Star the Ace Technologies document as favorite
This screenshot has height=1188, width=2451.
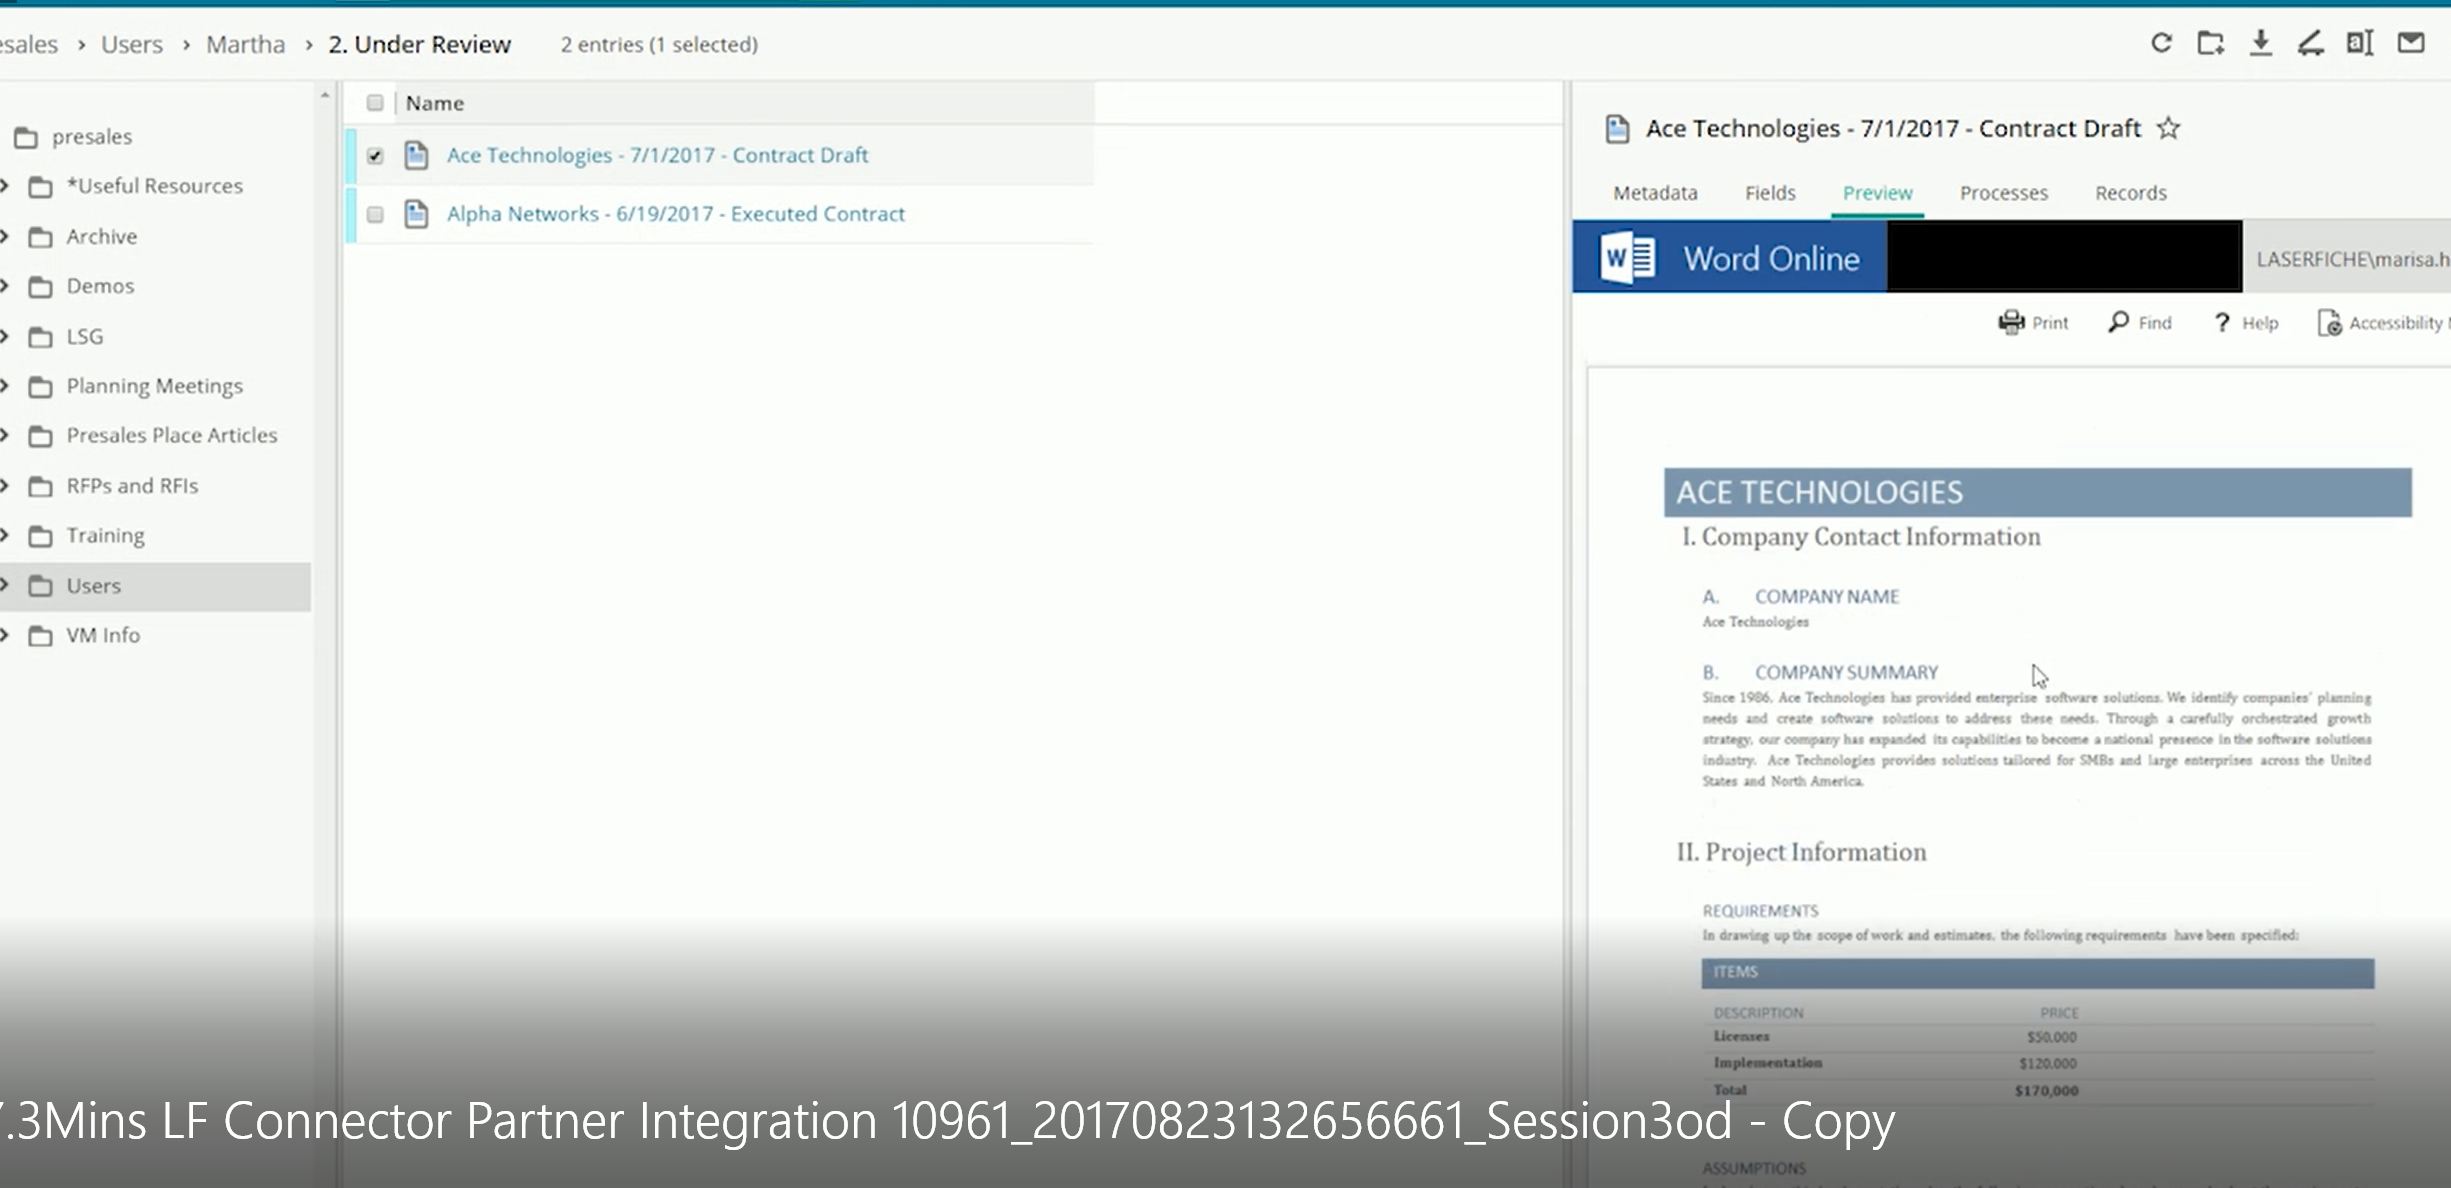[2168, 128]
